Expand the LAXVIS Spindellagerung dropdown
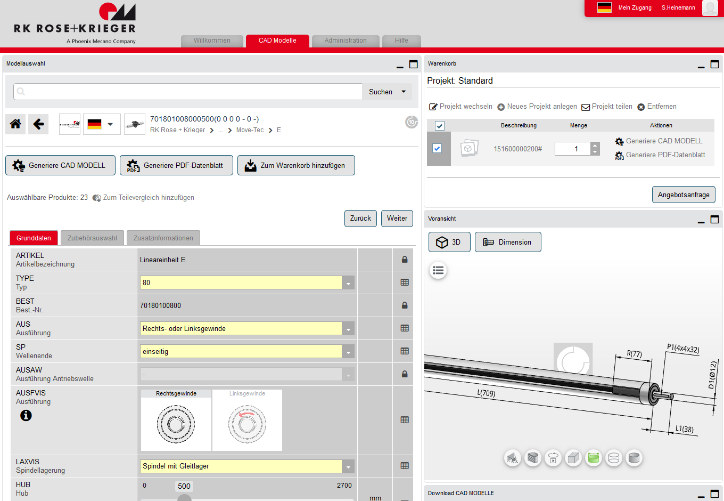The width and height of the screenshot is (724, 501). [x=349, y=466]
